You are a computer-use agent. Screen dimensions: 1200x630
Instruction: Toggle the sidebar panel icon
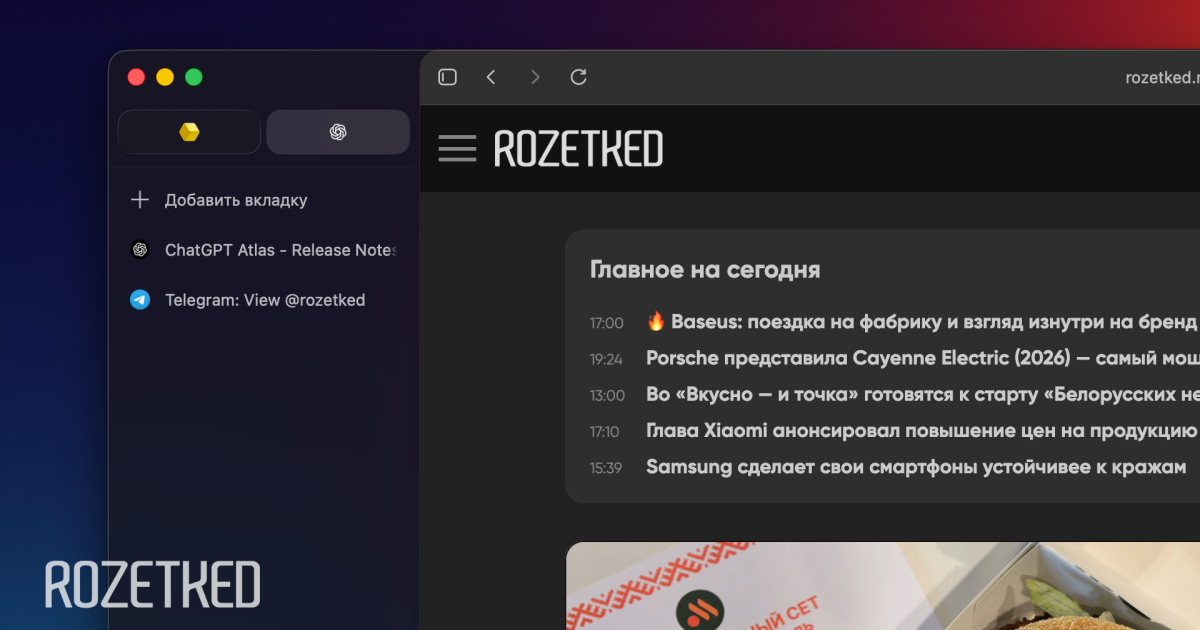point(448,77)
